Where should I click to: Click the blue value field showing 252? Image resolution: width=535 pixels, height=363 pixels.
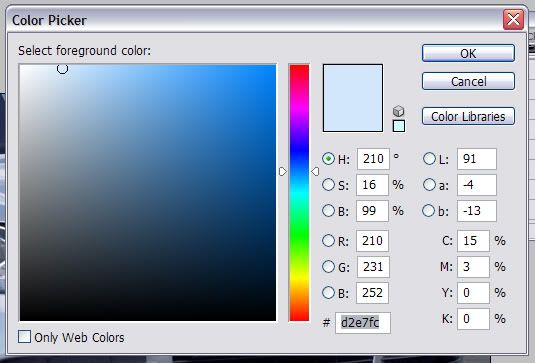(372, 293)
